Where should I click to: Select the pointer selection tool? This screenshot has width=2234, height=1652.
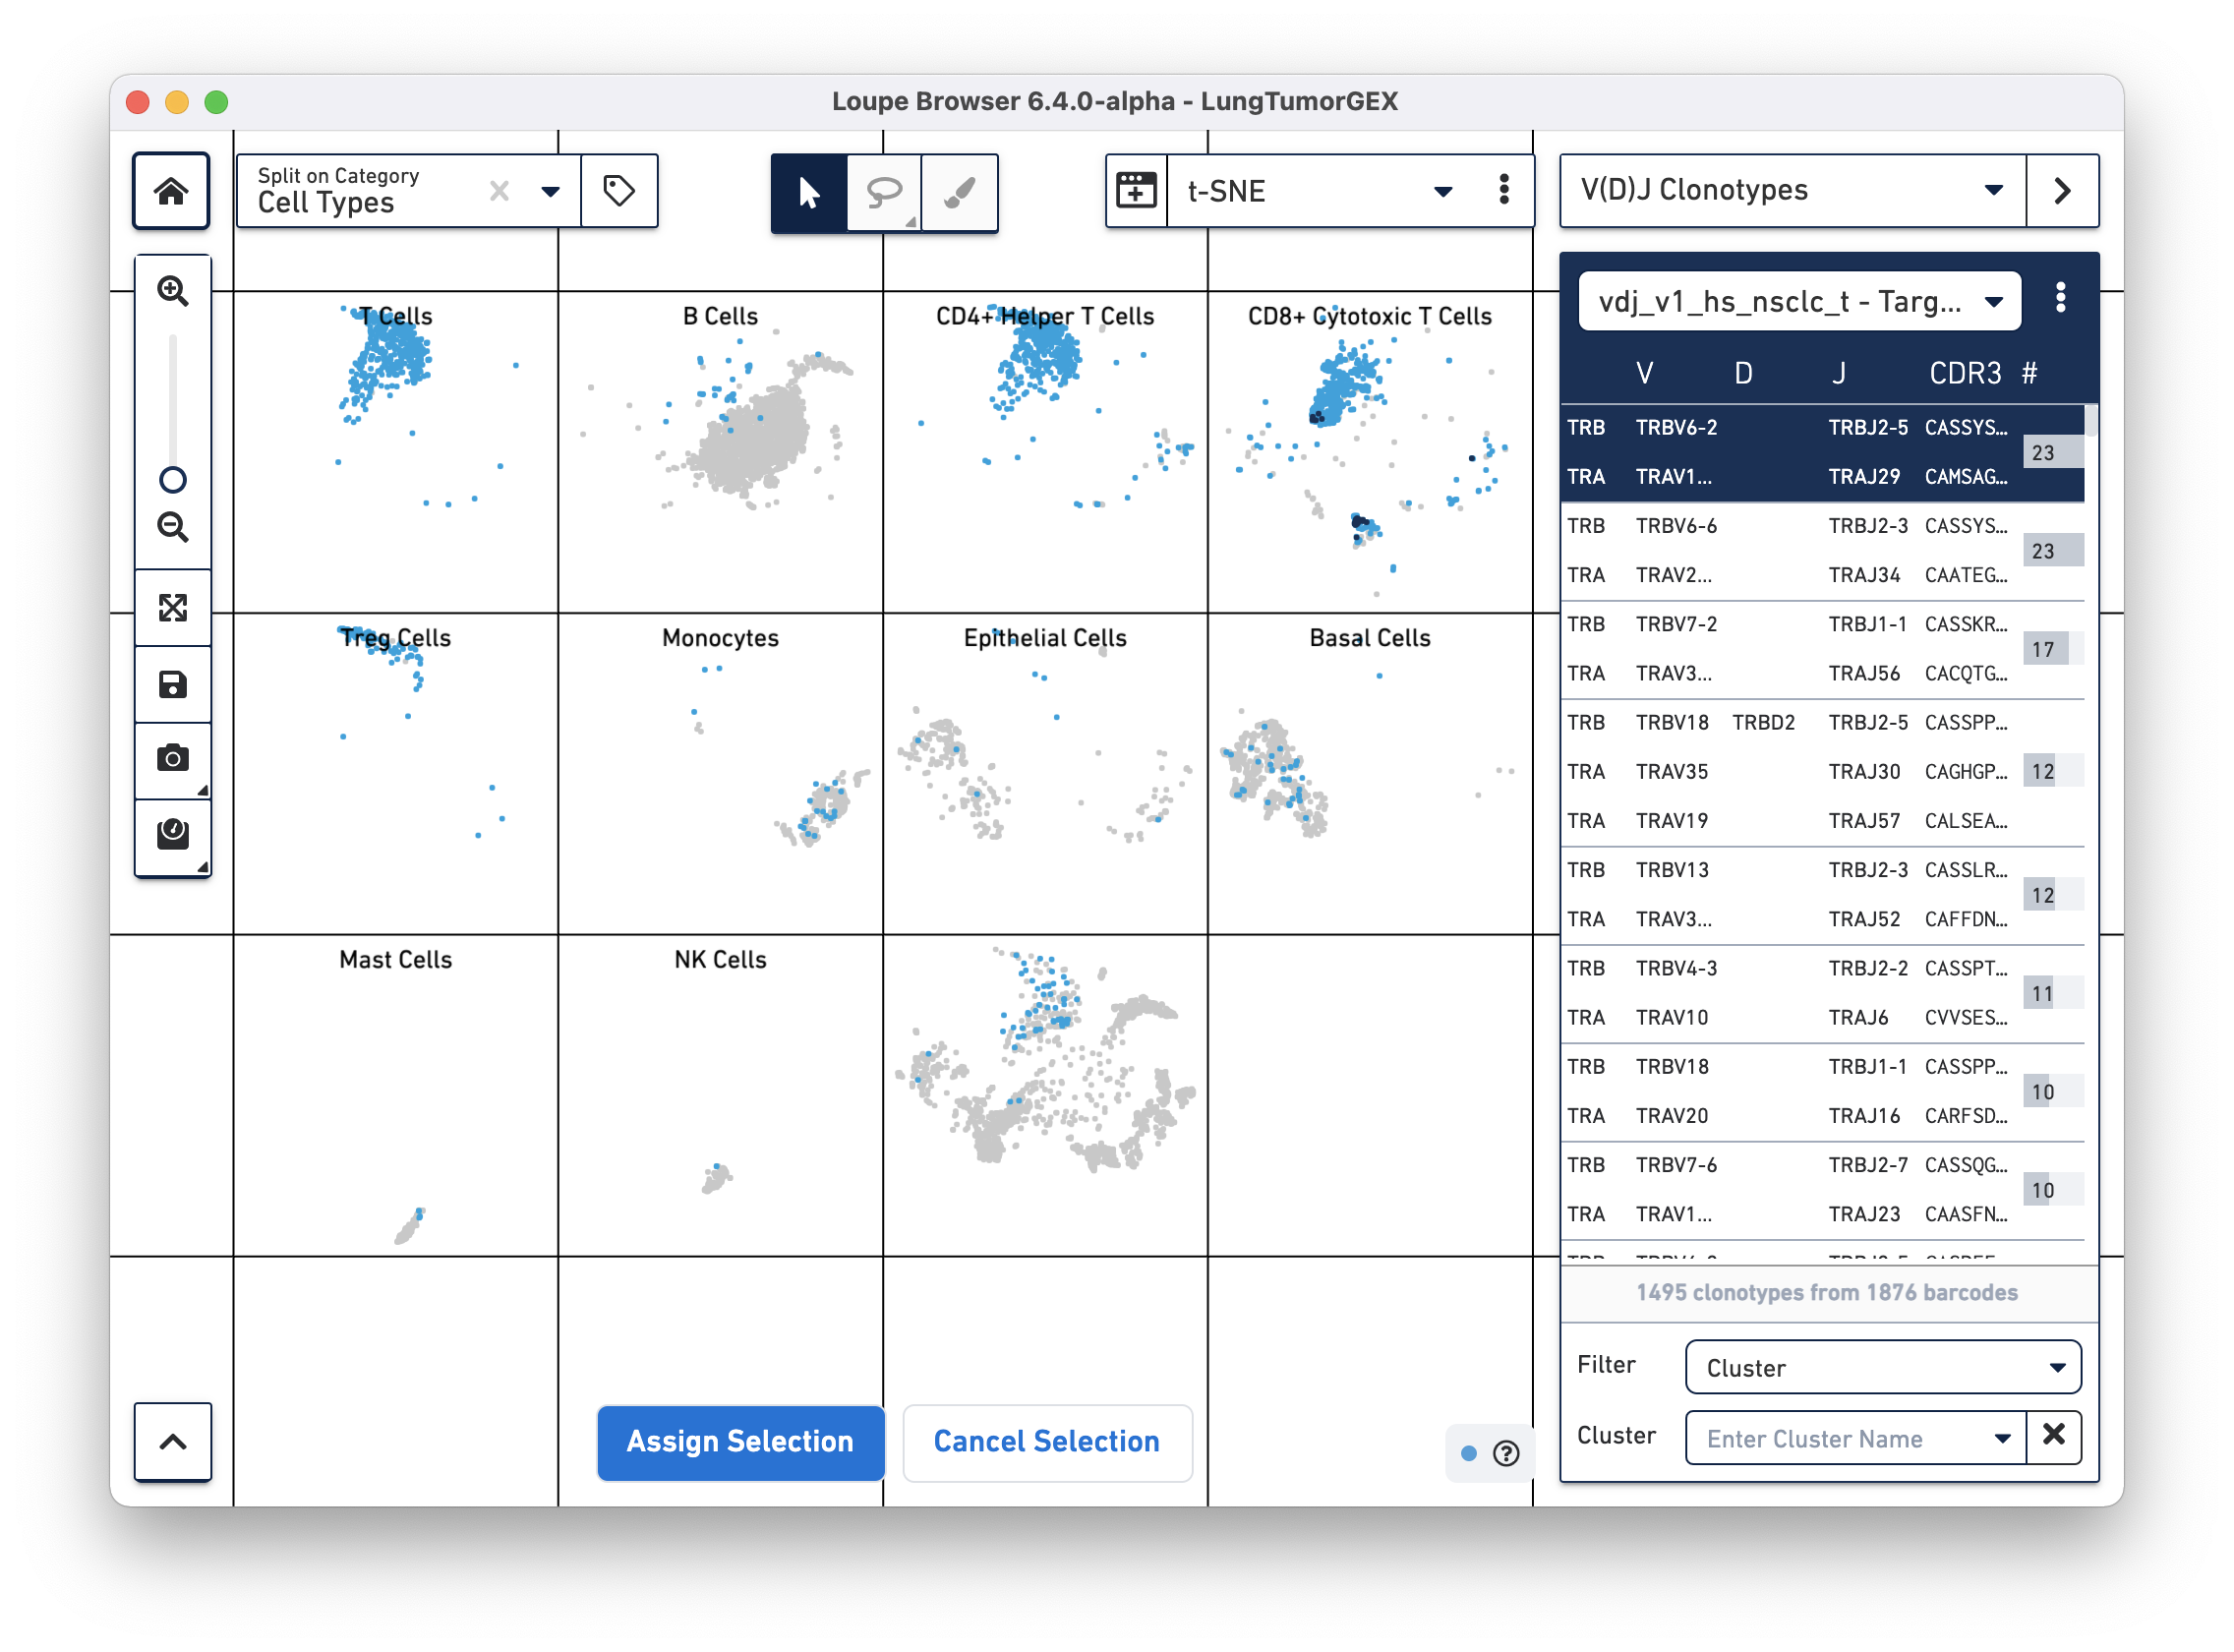click(809, 192)
